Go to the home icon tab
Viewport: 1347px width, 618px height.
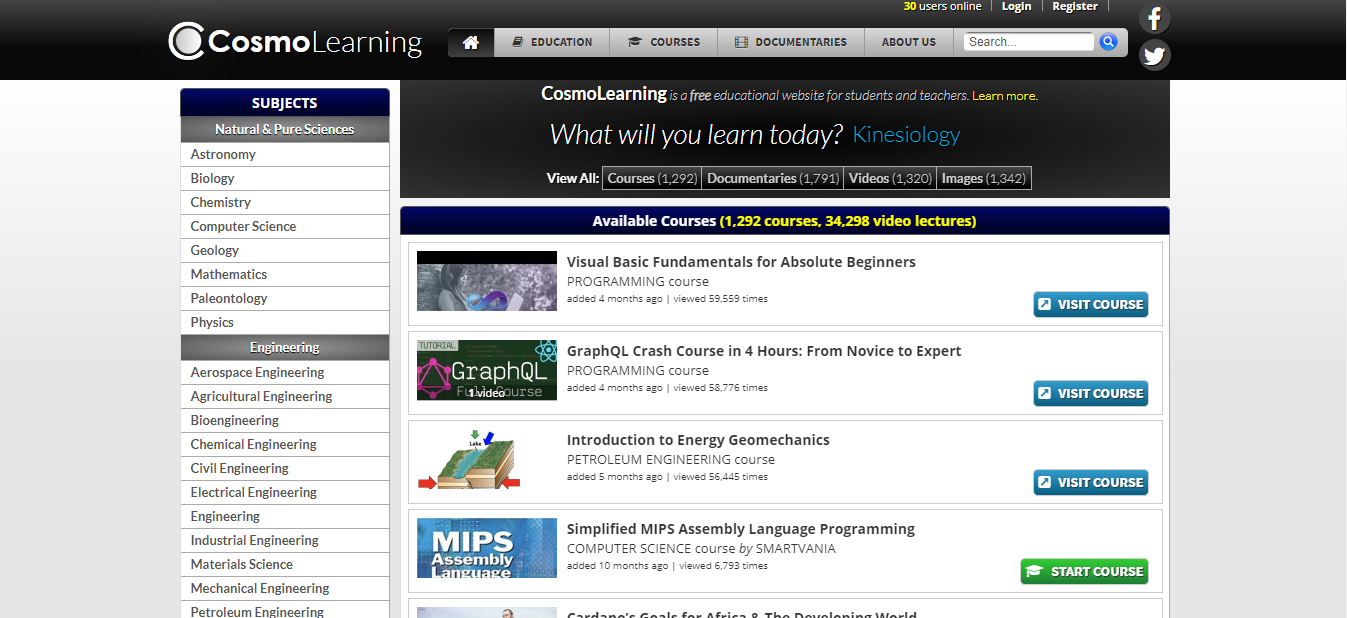pyautogui.click(x=471, y=42)
